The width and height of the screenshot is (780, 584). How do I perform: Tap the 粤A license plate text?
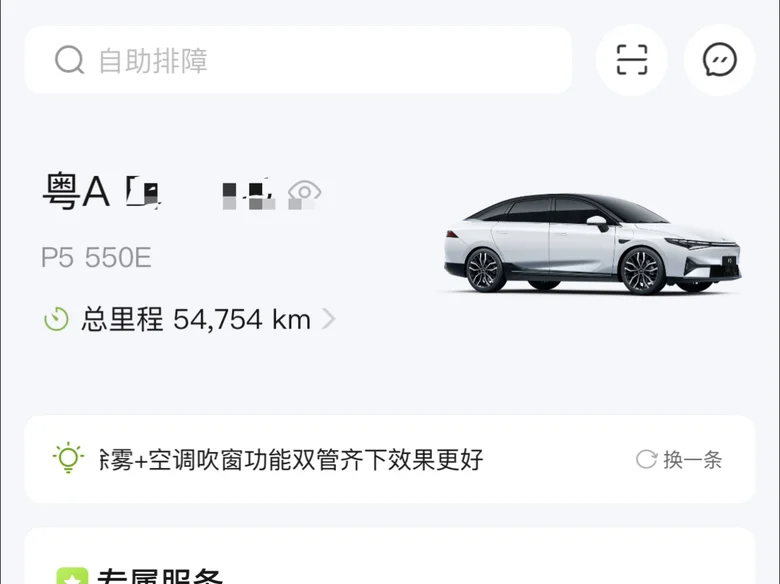[x=76, y=192]
